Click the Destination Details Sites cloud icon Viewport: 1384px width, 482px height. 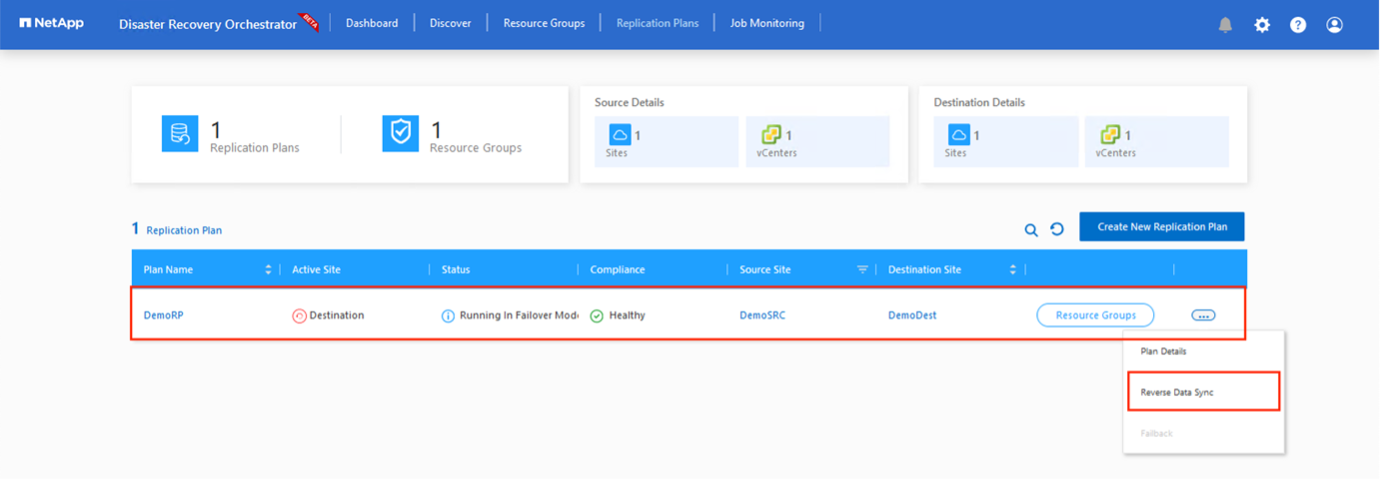[959, 135]
